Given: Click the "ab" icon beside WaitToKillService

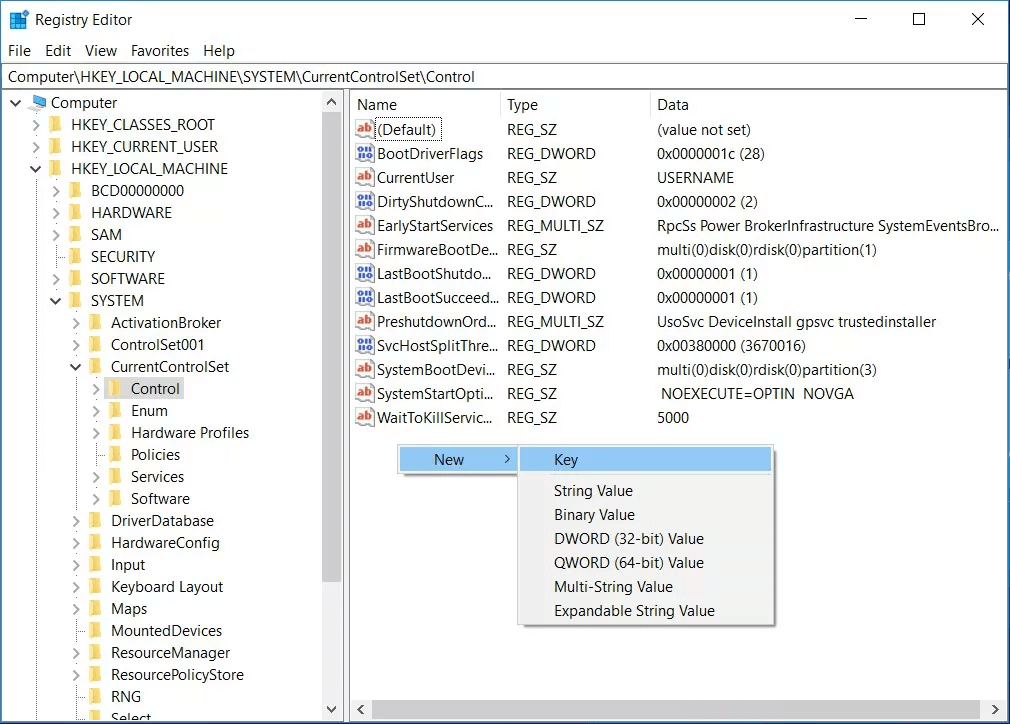Looking at the screenshot, I should tap(365, 417).
